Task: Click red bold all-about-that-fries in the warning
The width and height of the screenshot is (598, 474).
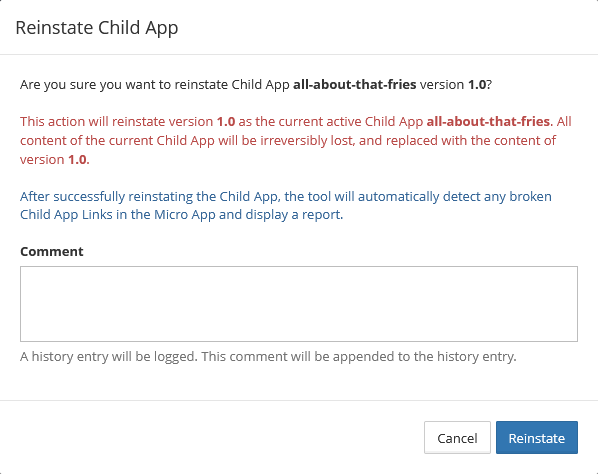Action: click(488, 122)
